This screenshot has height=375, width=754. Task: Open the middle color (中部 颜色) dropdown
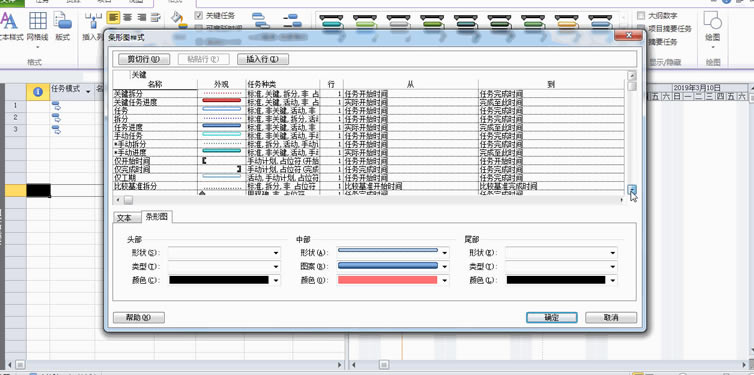tap(445, 280)
